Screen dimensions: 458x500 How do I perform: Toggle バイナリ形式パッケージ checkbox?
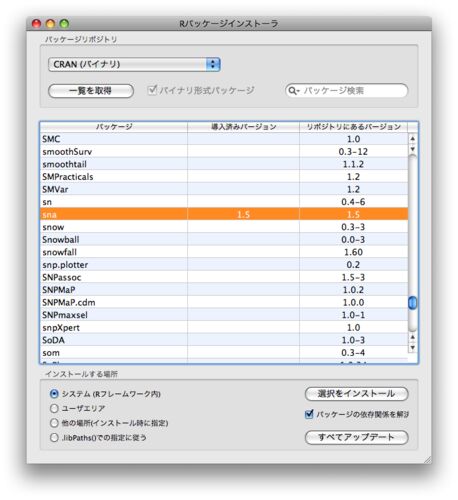152,90
